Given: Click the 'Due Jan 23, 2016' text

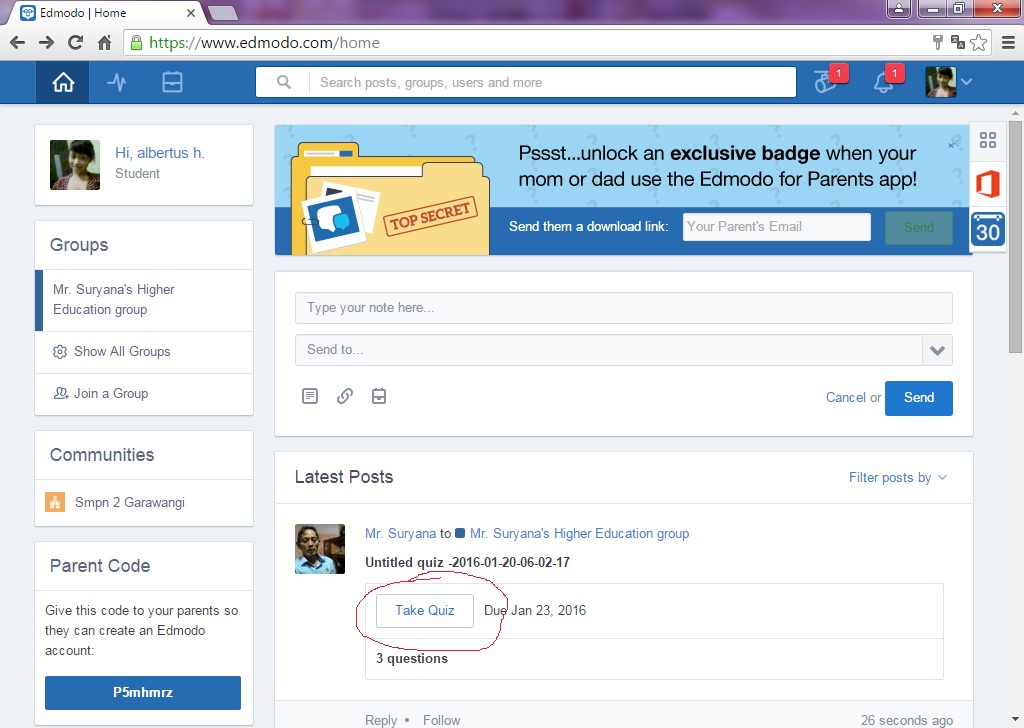Looking at the screenshot, I should 535,610.
